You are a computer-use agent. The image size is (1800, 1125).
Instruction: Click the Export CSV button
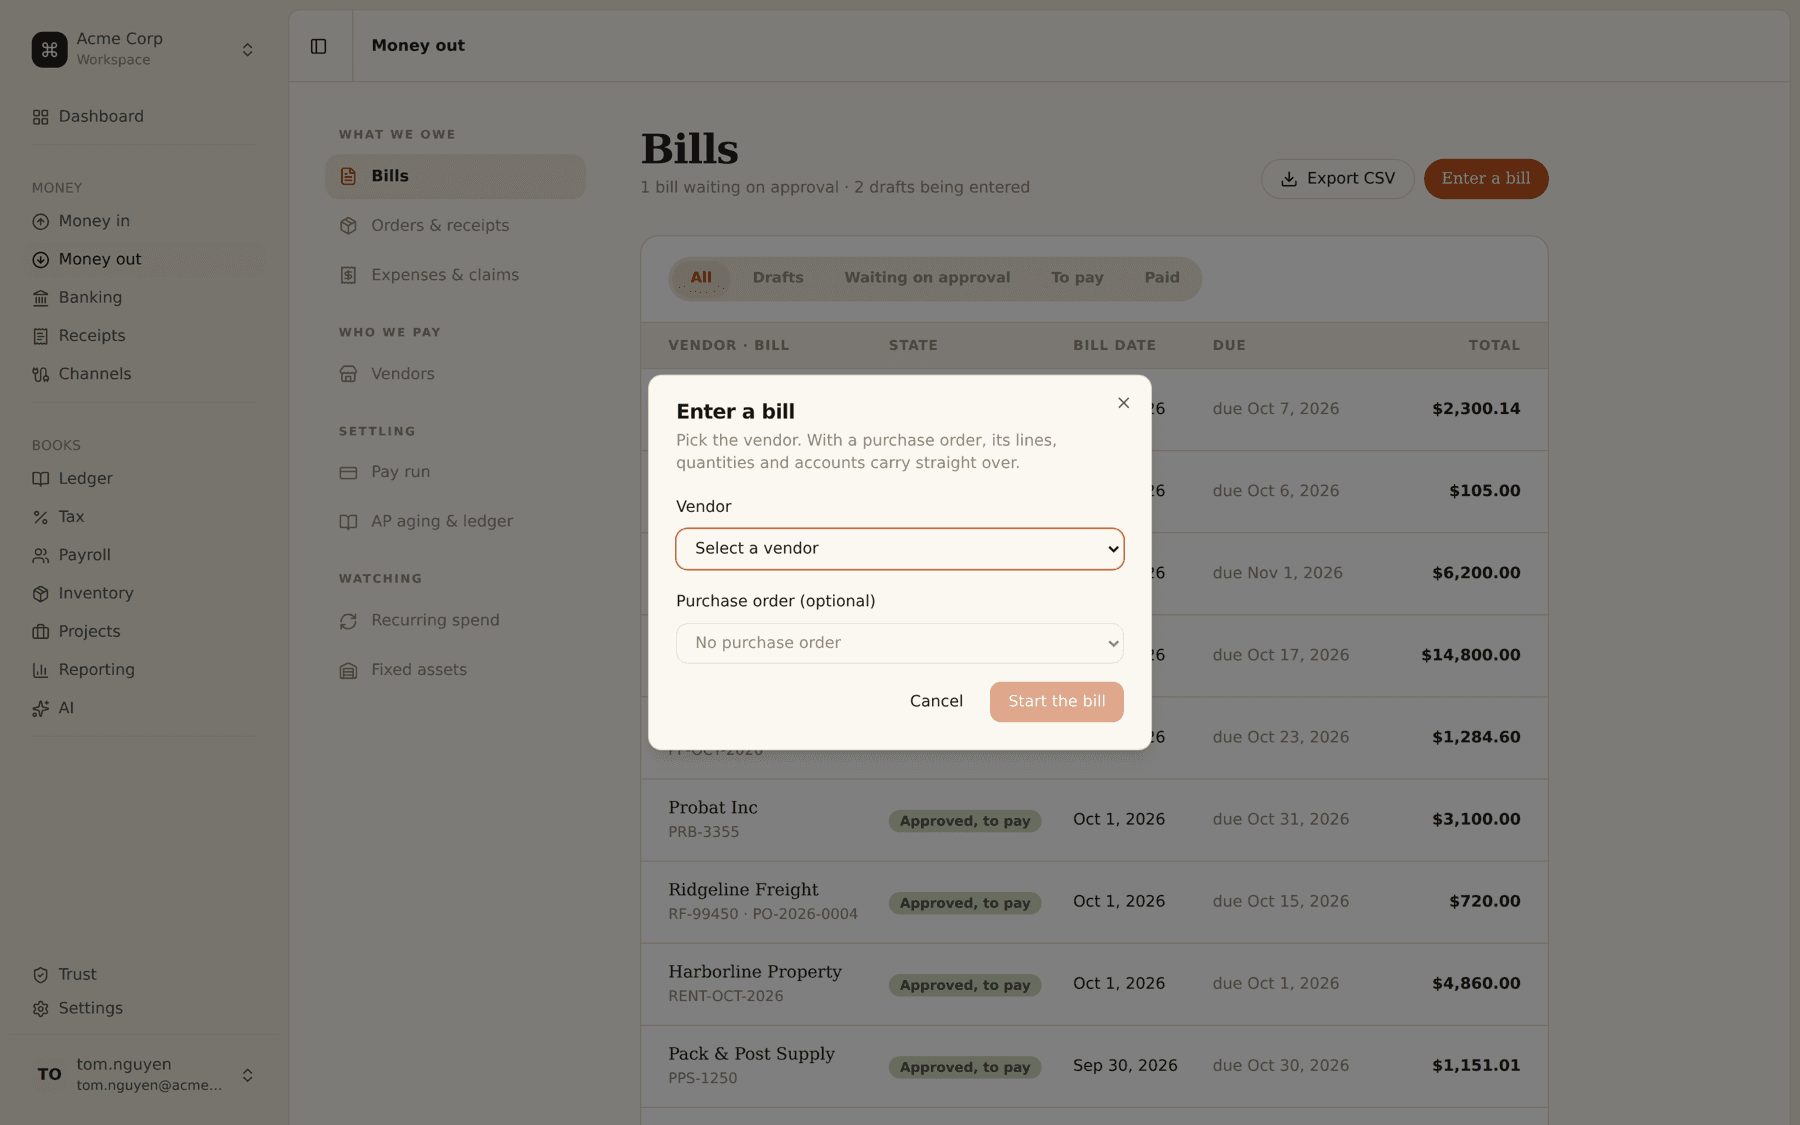1337,179
